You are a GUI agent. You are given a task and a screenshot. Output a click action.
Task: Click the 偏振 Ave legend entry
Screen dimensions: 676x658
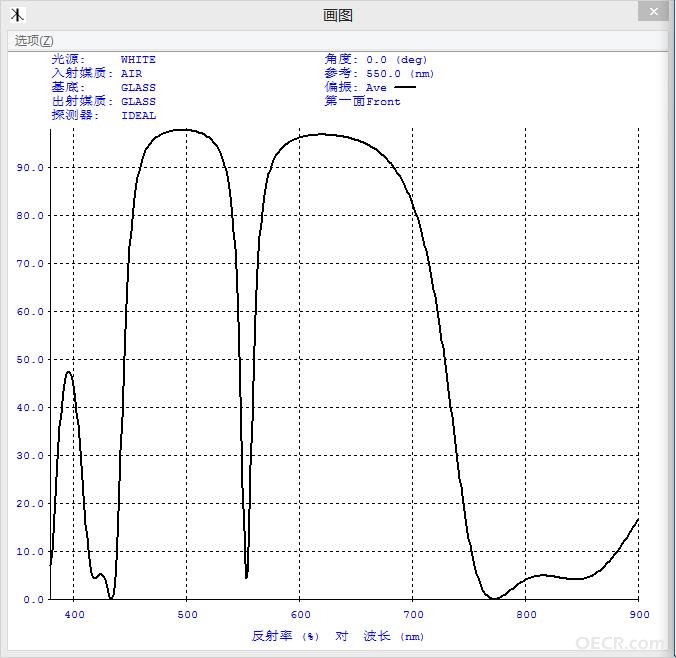tap(370, 87)
